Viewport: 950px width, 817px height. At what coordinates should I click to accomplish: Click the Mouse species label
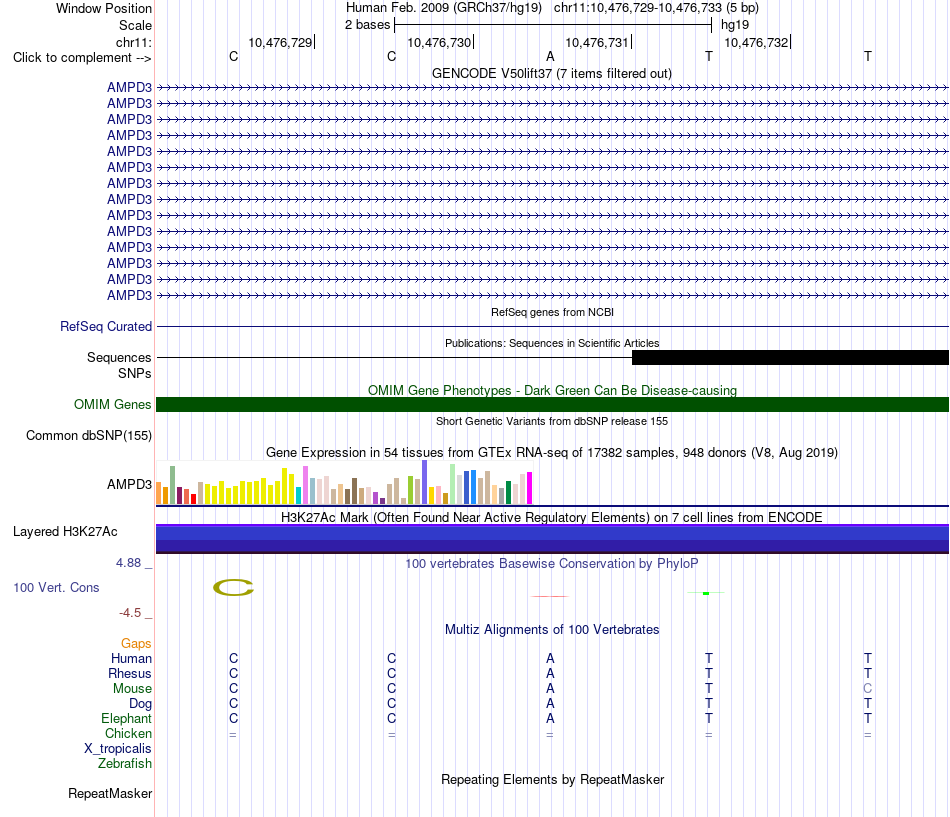(132, 689)
